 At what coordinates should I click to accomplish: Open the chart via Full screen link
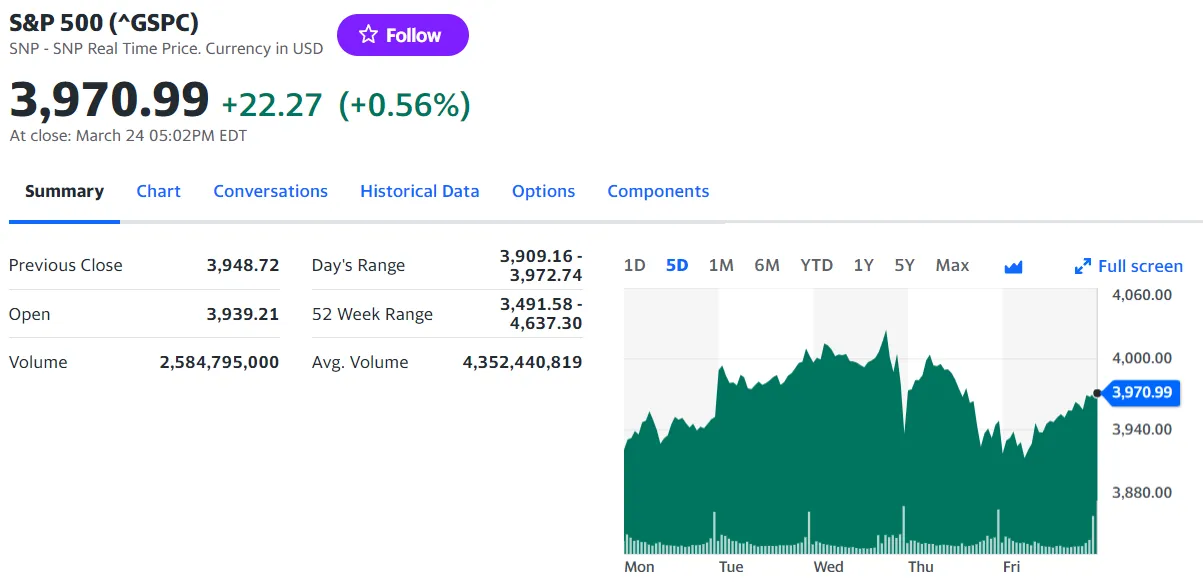click(x=1140, y=266)
